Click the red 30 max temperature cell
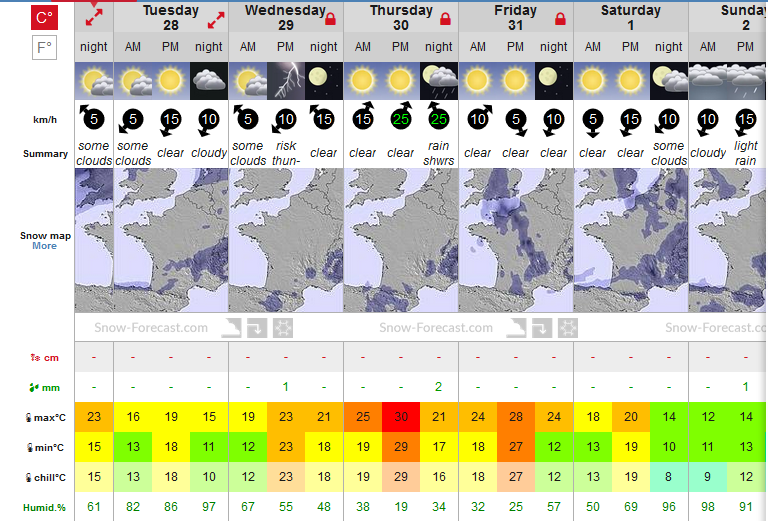The image size is (768, 521). (401, 417)
